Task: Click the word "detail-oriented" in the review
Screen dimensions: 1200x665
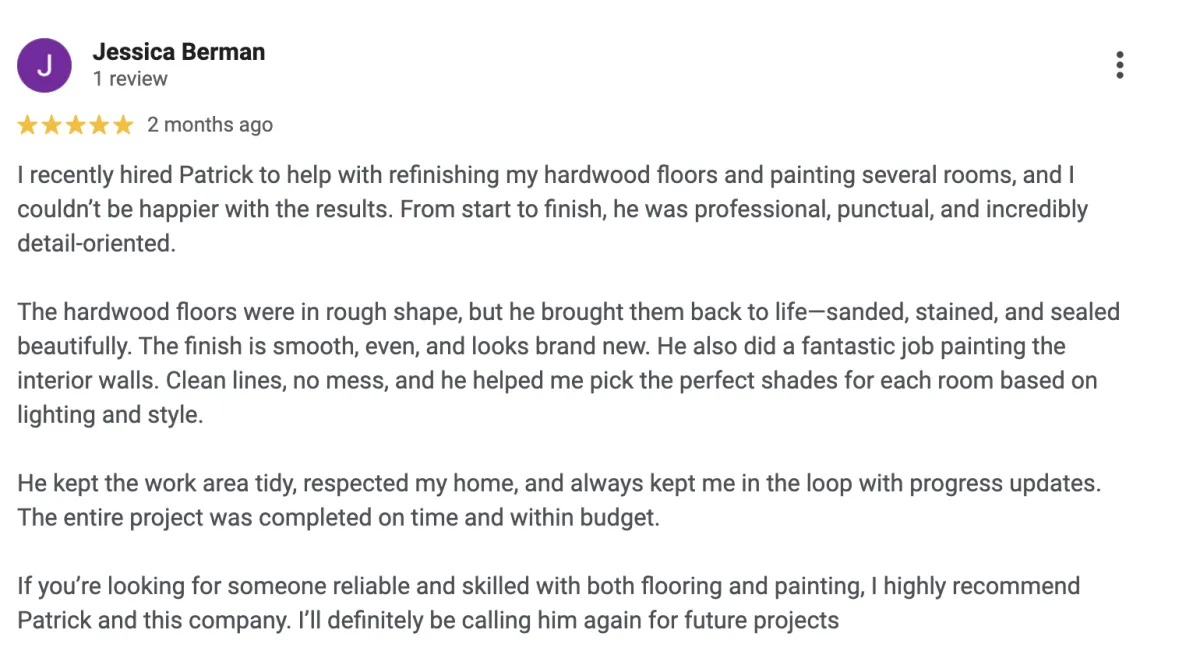Action: coord(95,244)
